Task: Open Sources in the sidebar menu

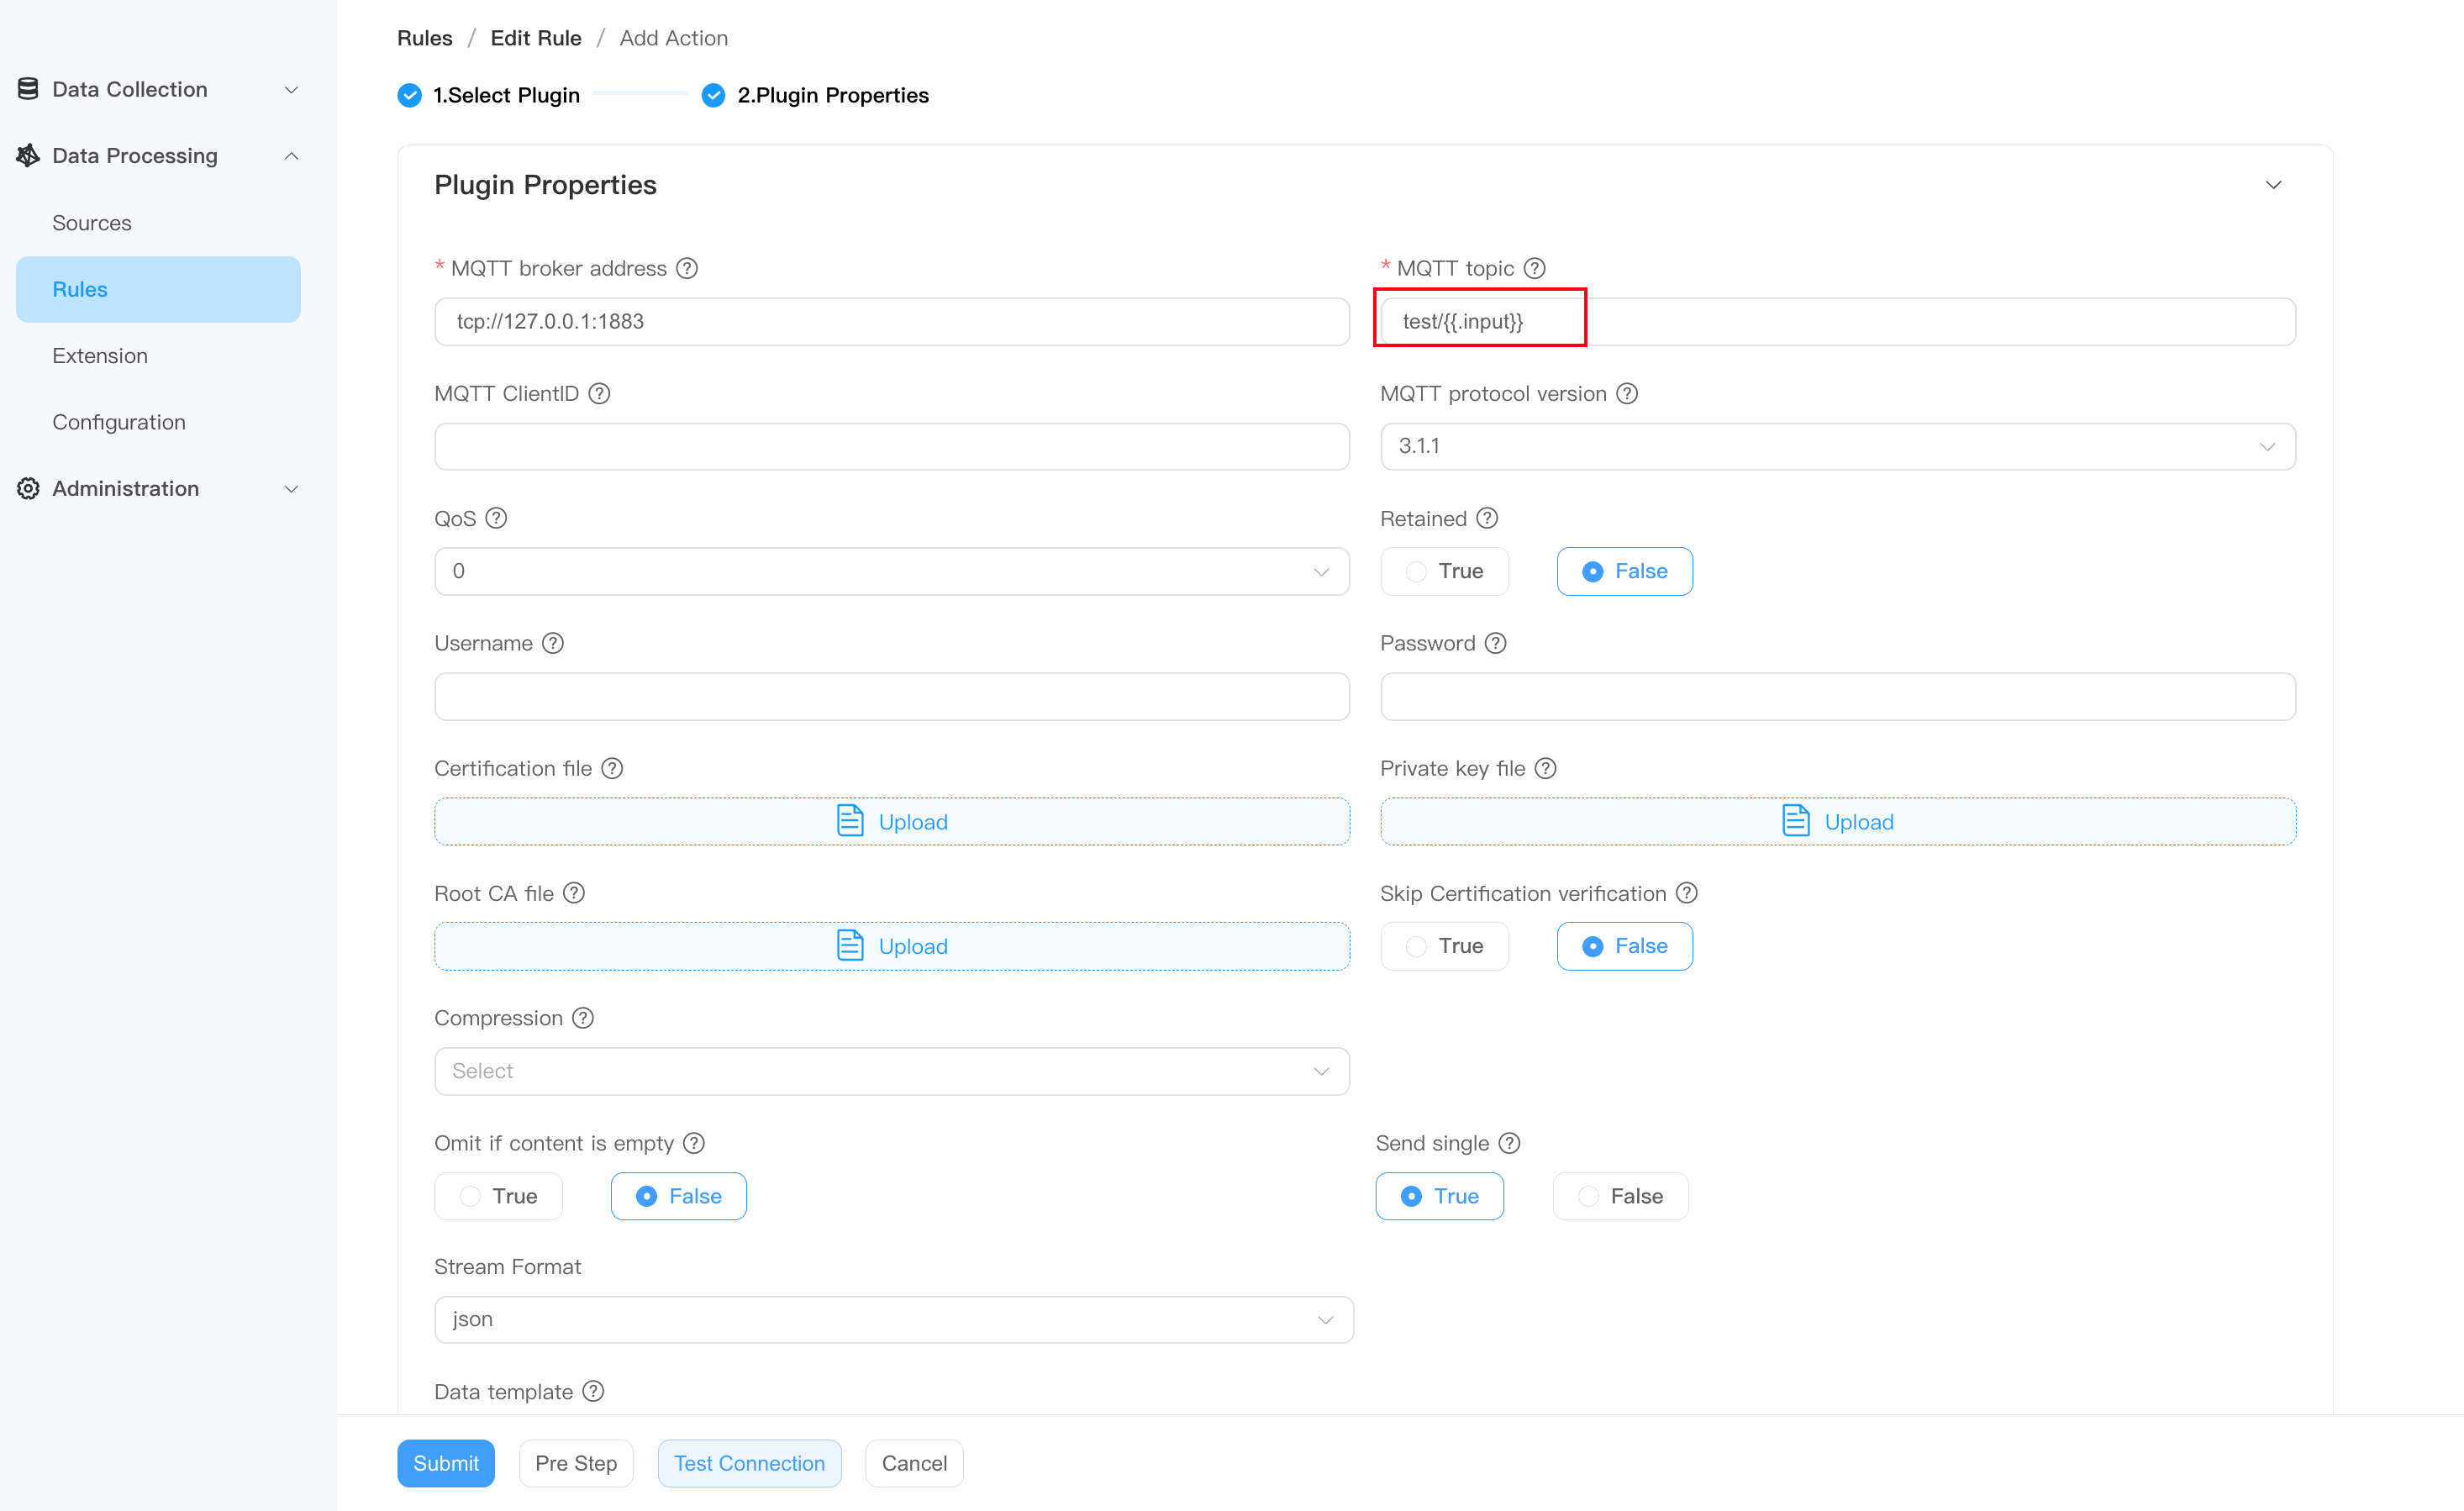Action: pos(92,223)
